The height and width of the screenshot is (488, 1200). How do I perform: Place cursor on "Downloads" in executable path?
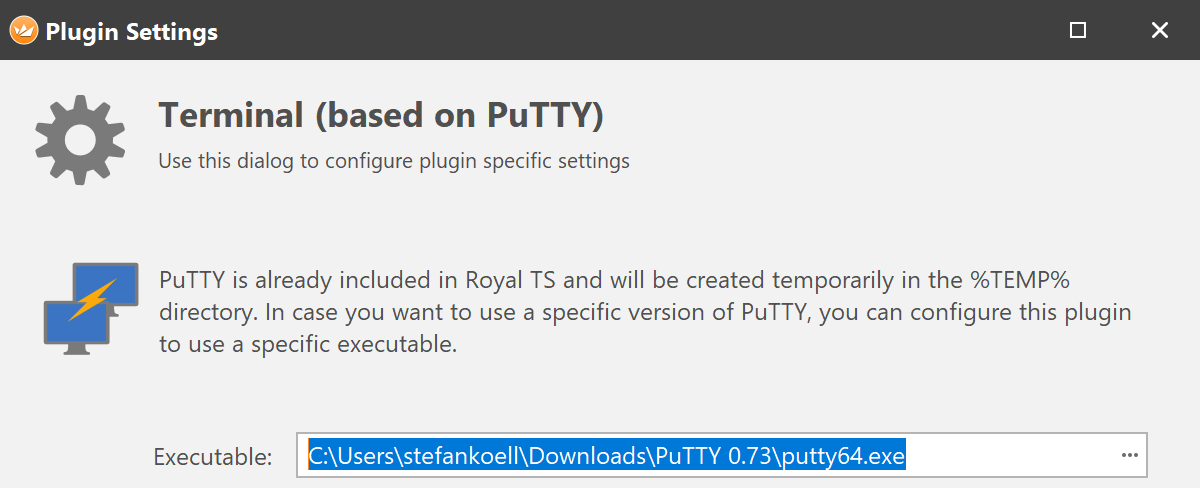(x=588, y=457)
